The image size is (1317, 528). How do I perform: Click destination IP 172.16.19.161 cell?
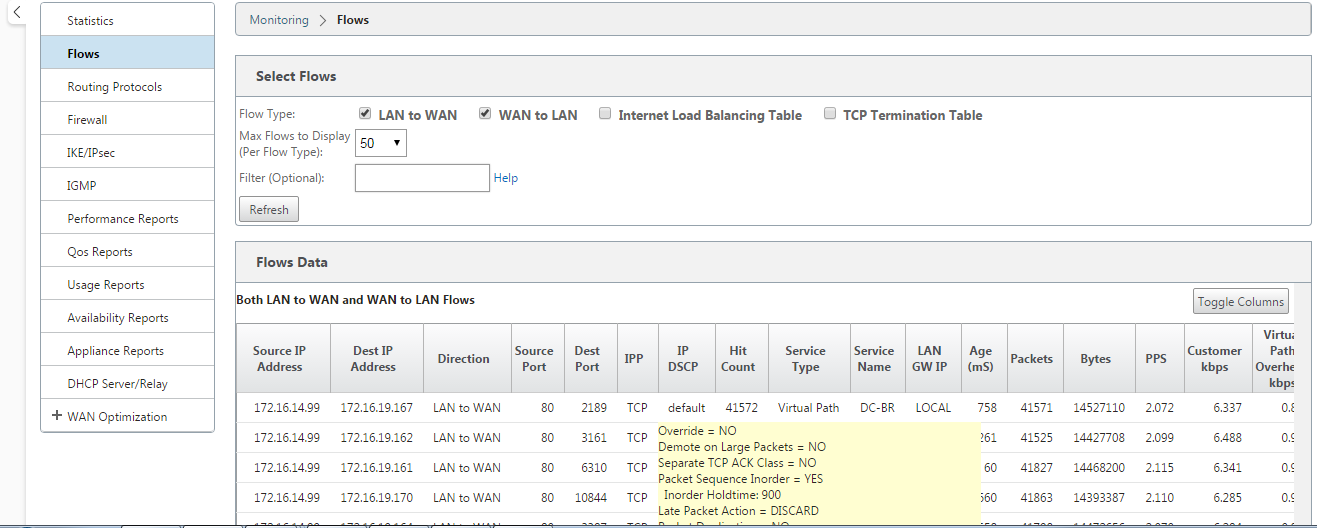click(376, 467)
